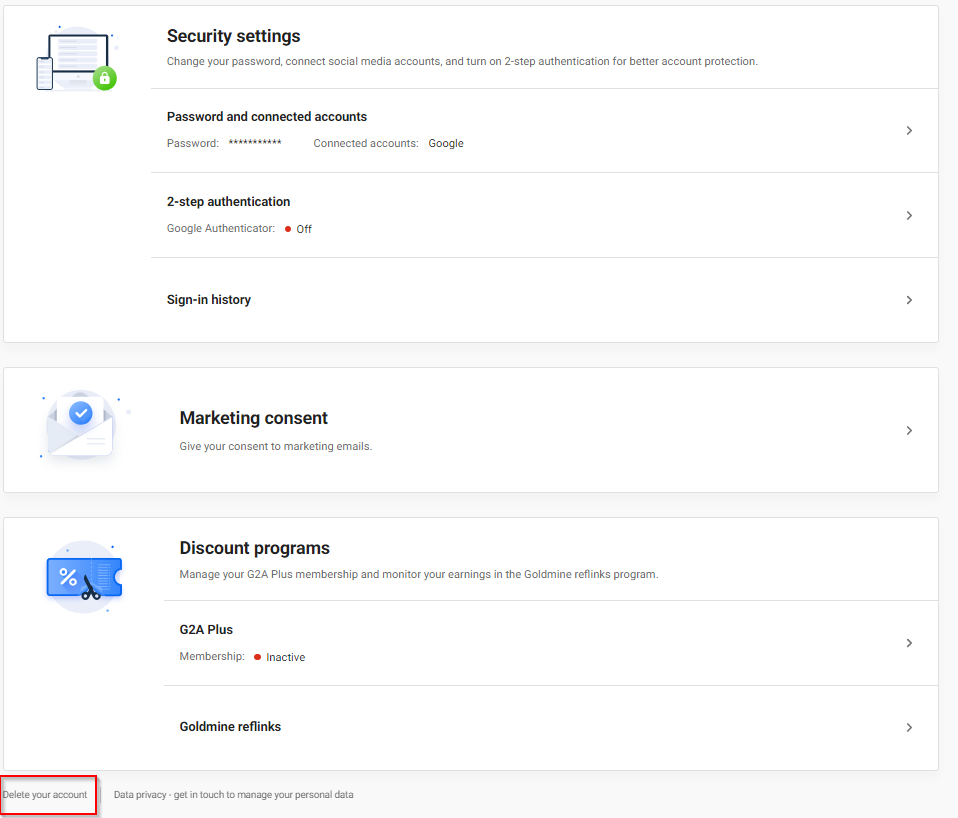The image size is (958, 818).
Task: Open the Sign-in history row label
Action: coord(208,300)
